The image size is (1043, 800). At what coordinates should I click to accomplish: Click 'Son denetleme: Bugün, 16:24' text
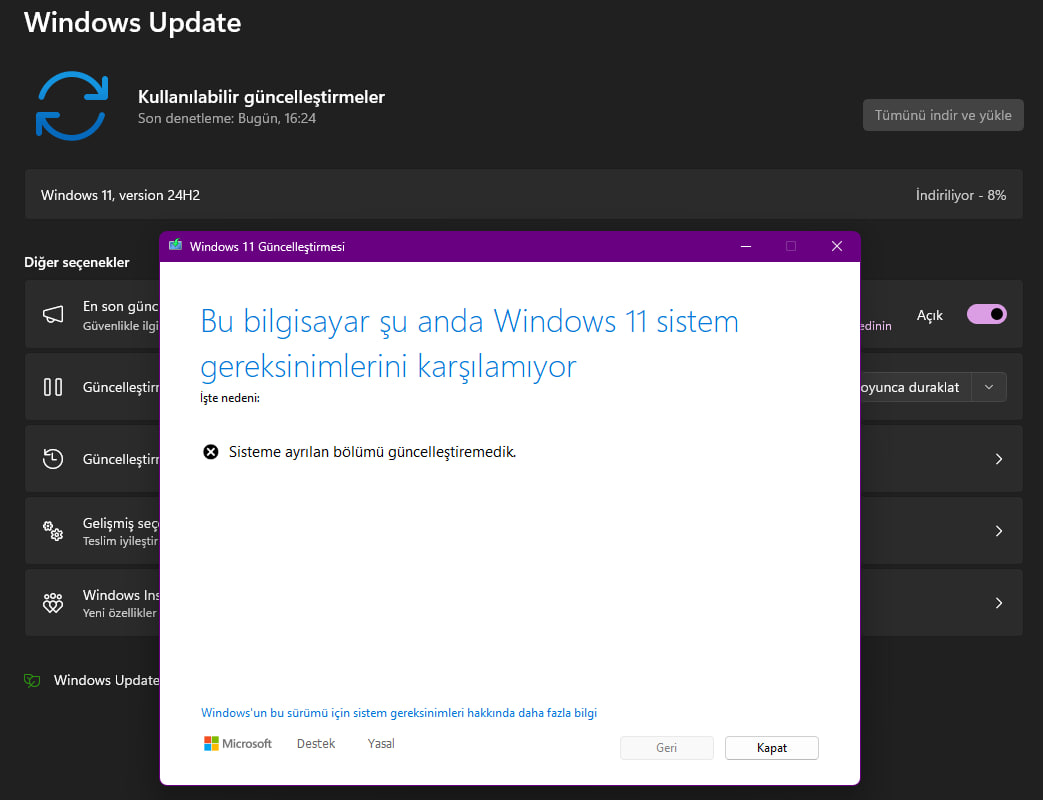point(227,118)
